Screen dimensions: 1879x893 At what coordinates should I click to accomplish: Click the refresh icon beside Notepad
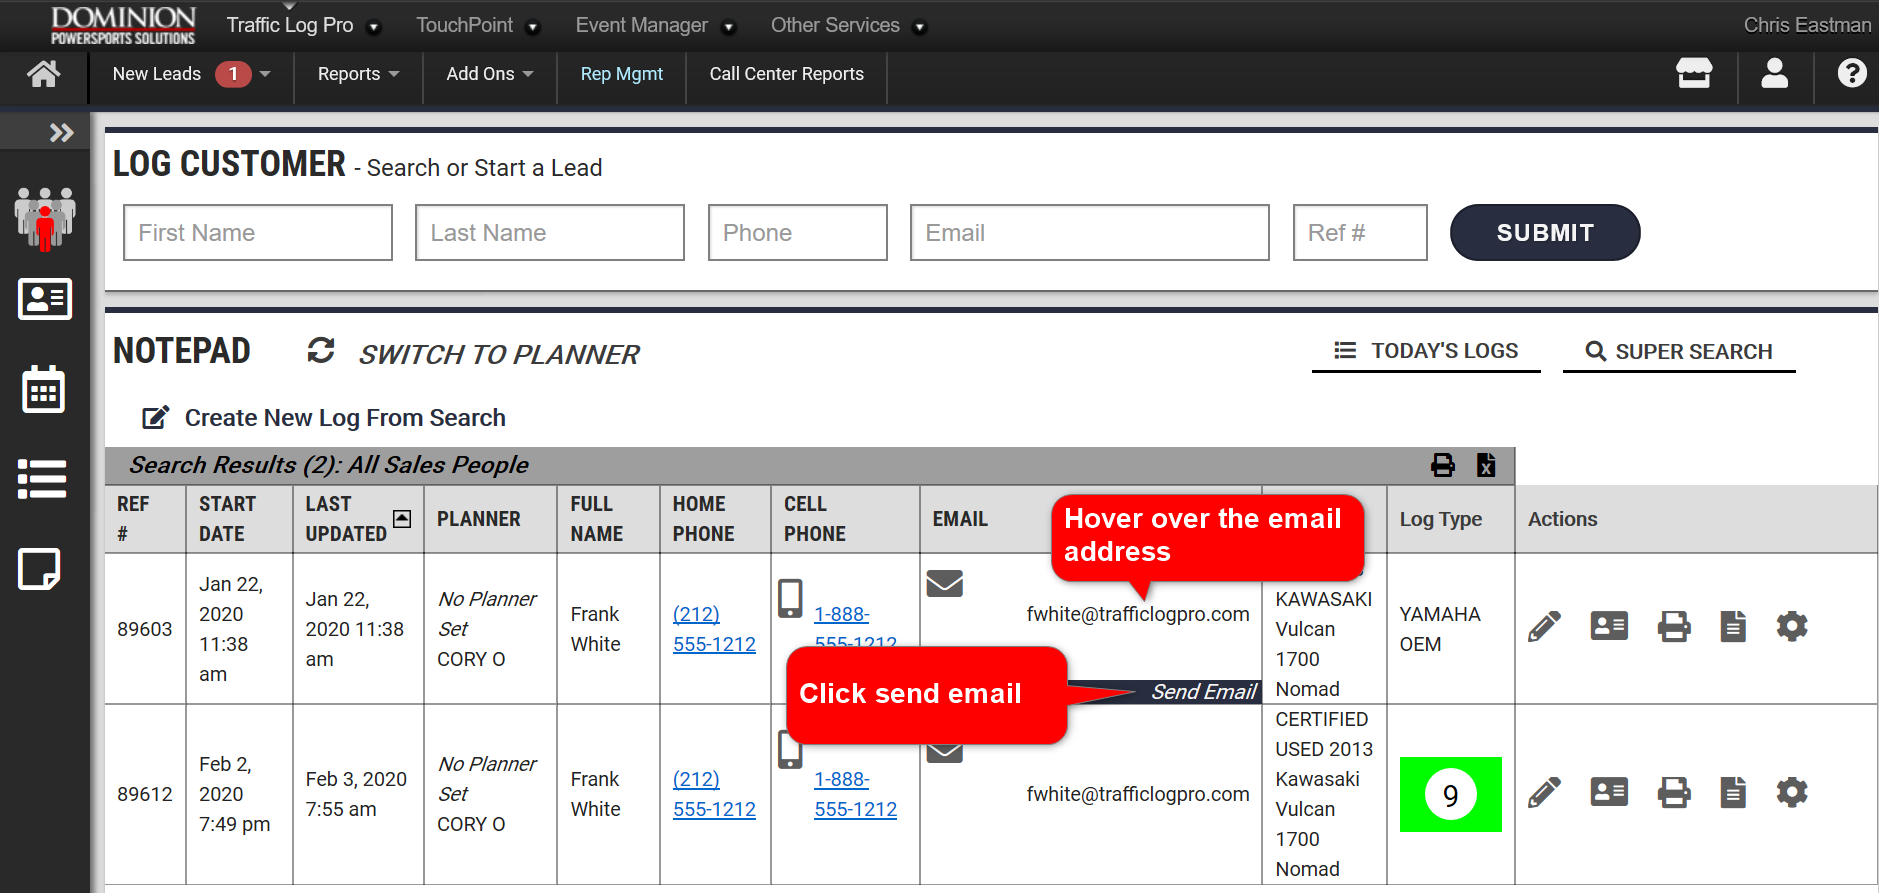pos(321,350)
